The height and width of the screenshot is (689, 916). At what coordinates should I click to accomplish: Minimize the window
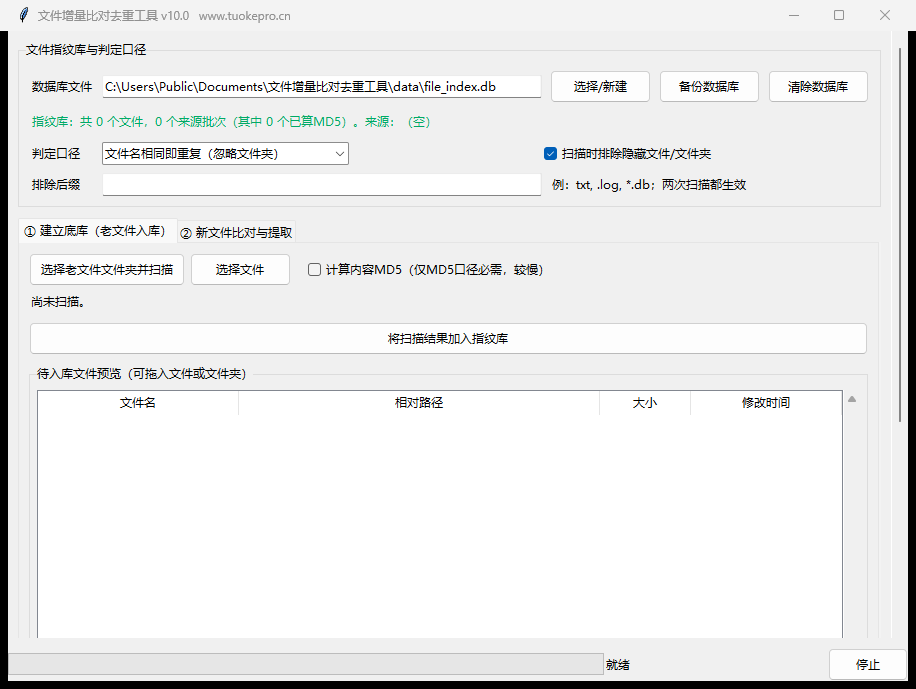[794, 15]
